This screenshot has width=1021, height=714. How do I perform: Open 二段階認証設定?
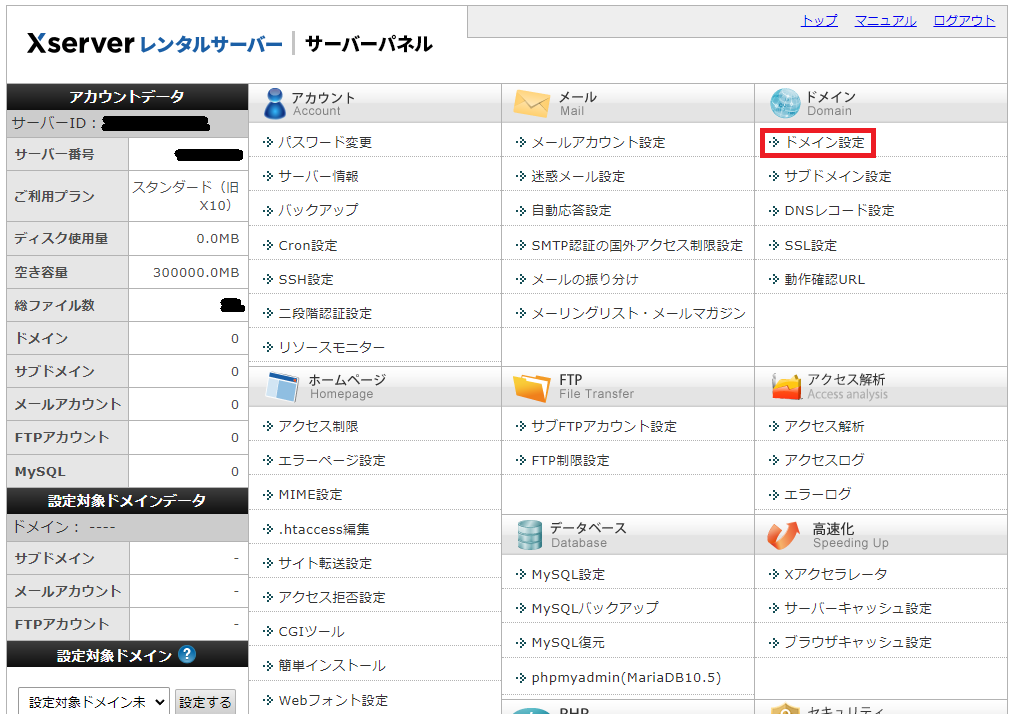click(x=325, y=313)
